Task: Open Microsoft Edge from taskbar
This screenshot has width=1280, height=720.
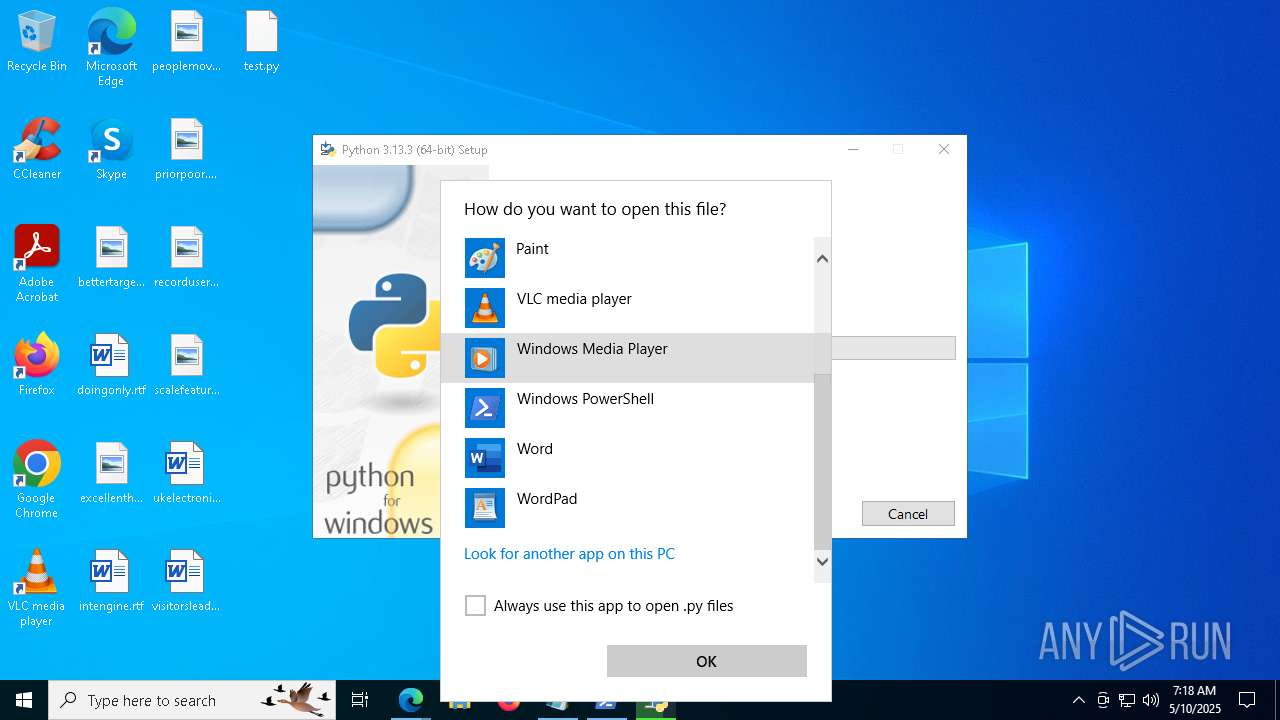Action: (x=411, y=700)
